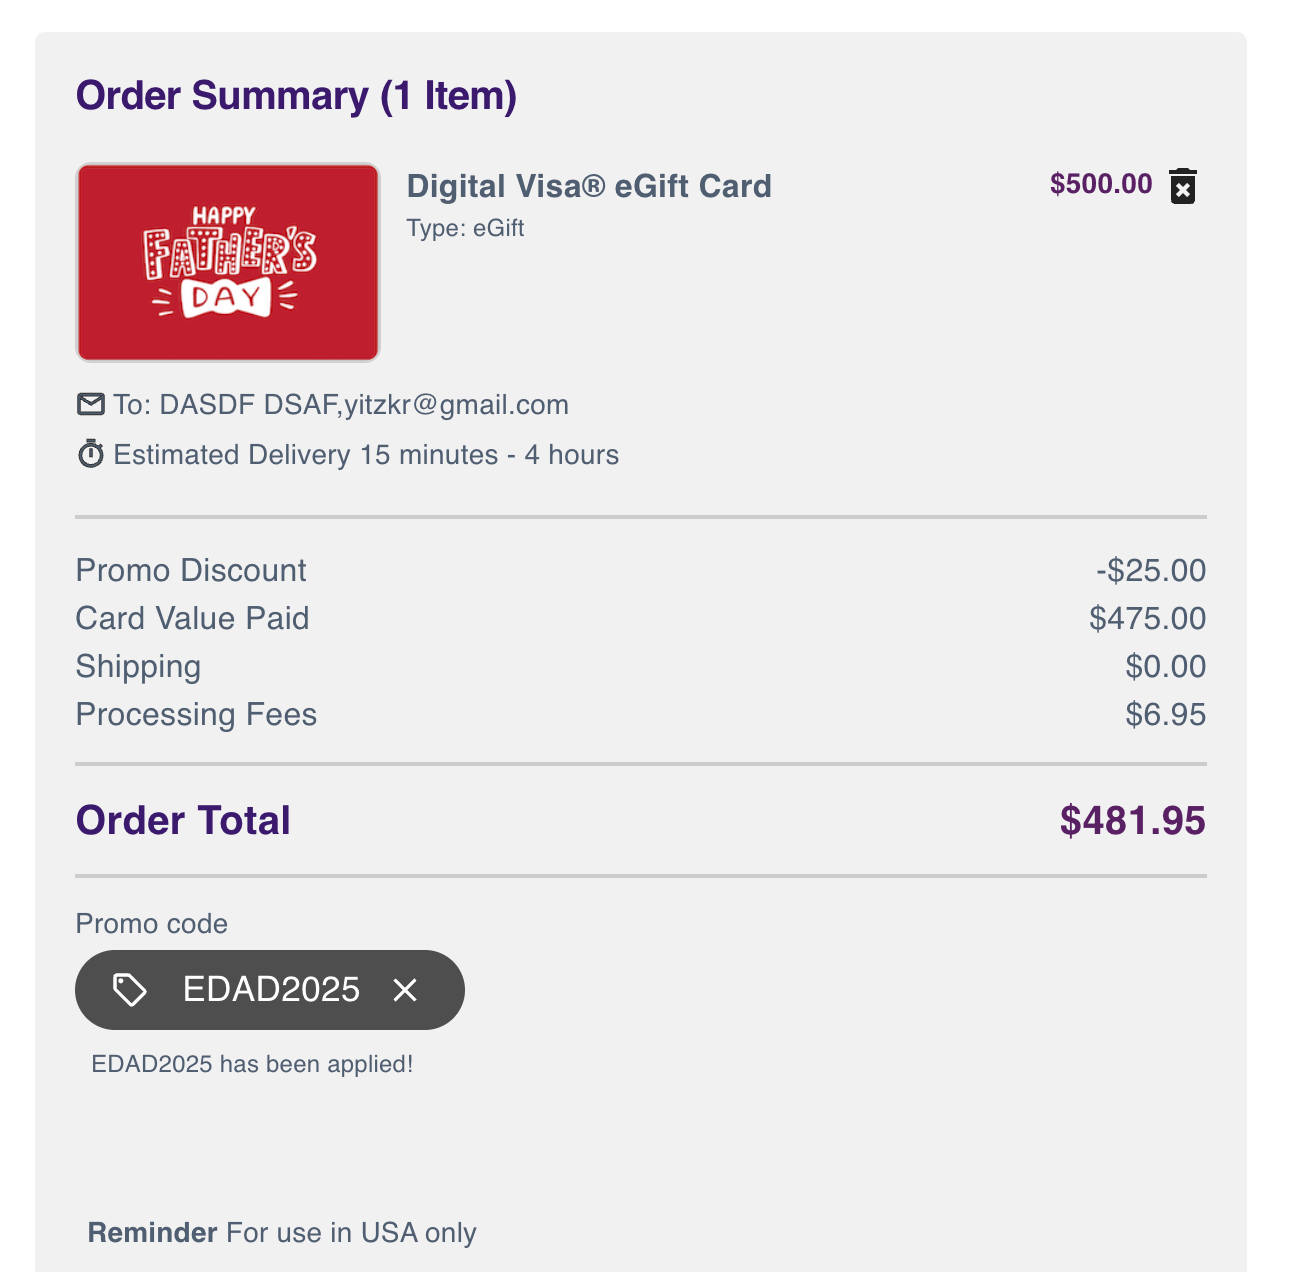The image size is (1302, 1272).
Task: Click the -$25.00 discount amount
Action: (1151, 570)
